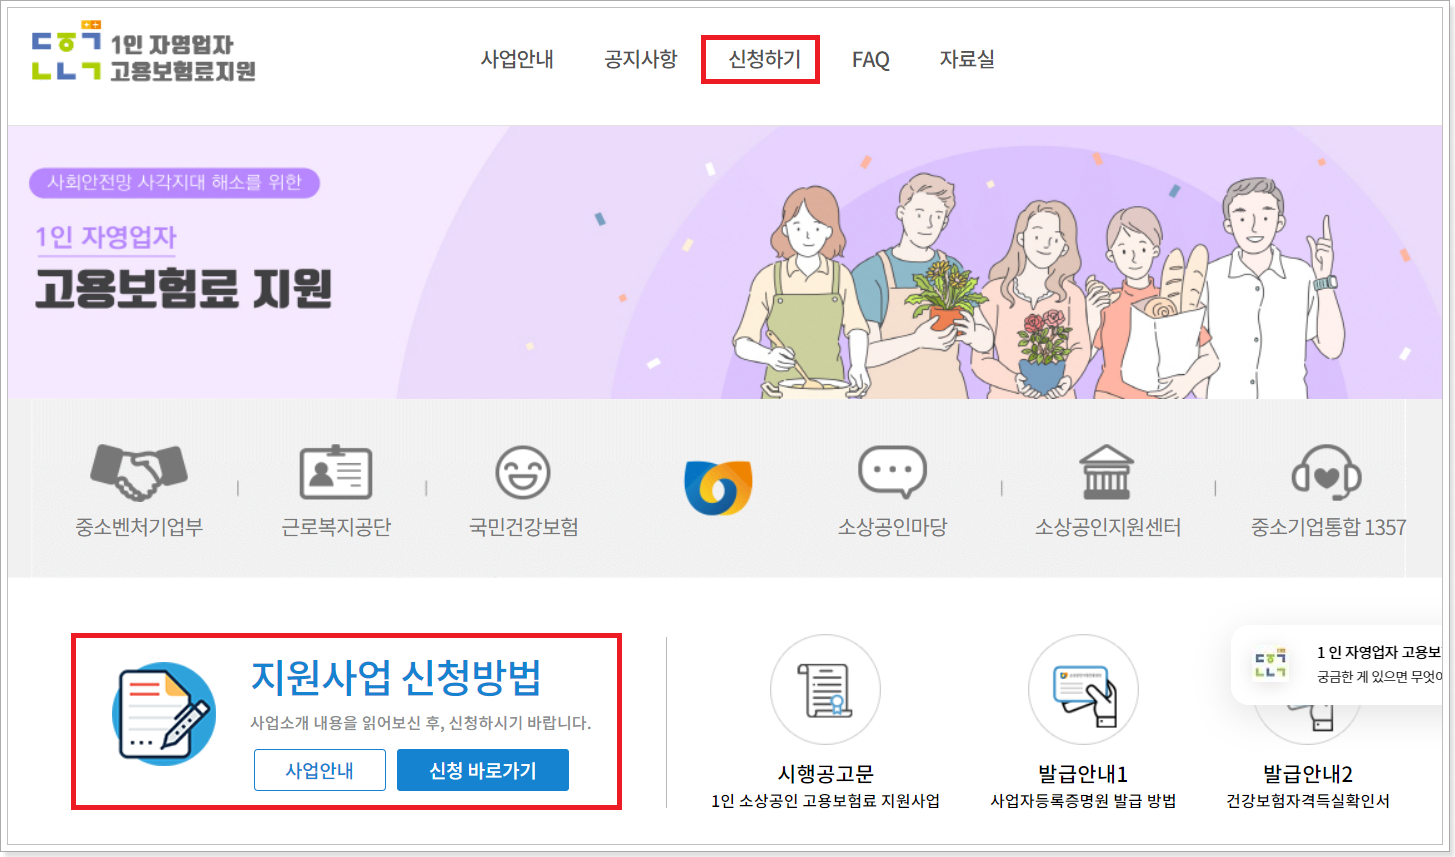The image size is (1455, 857).
Task: Click the 신청 바로가기 button
Action: [x=483, y=770]
